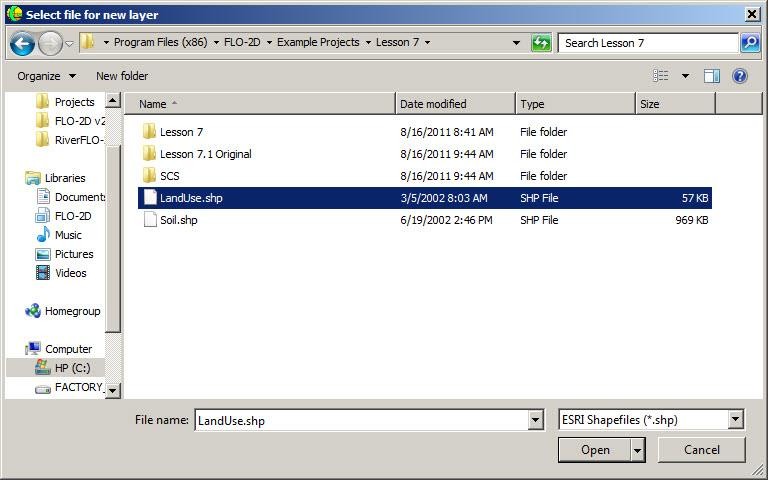768x480 pixels.
Task: Select the Soil.shp file
Action: 178,220
